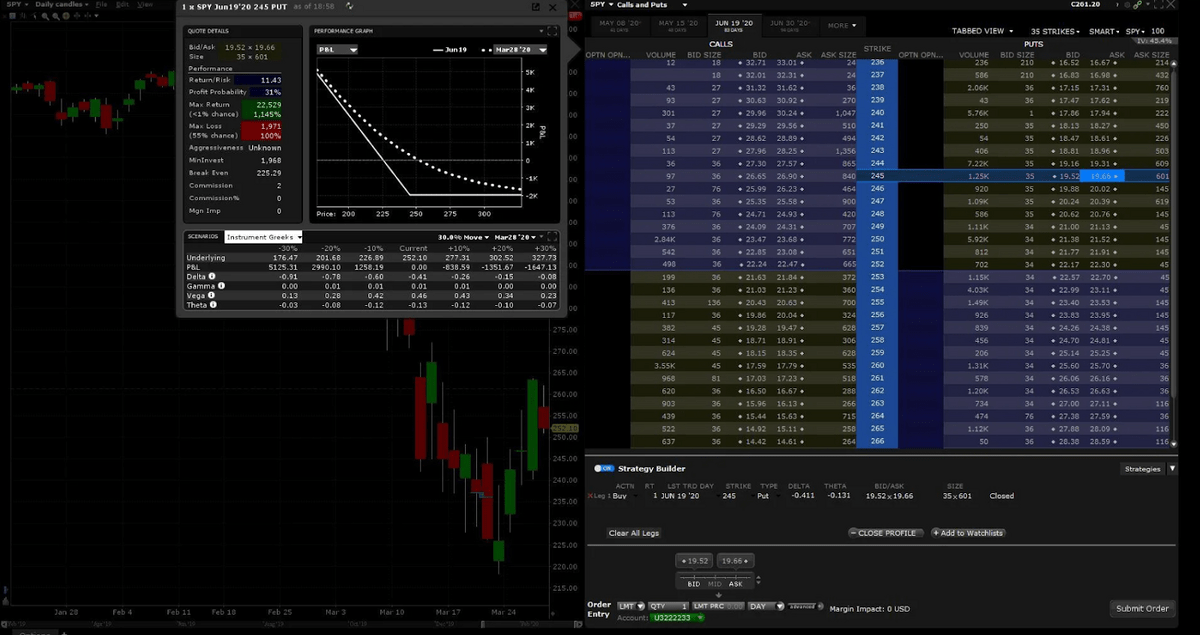Screen dimensions: 1200x635
Task: Pop out the SPY put profile window
Action: (x=536, y=7)
